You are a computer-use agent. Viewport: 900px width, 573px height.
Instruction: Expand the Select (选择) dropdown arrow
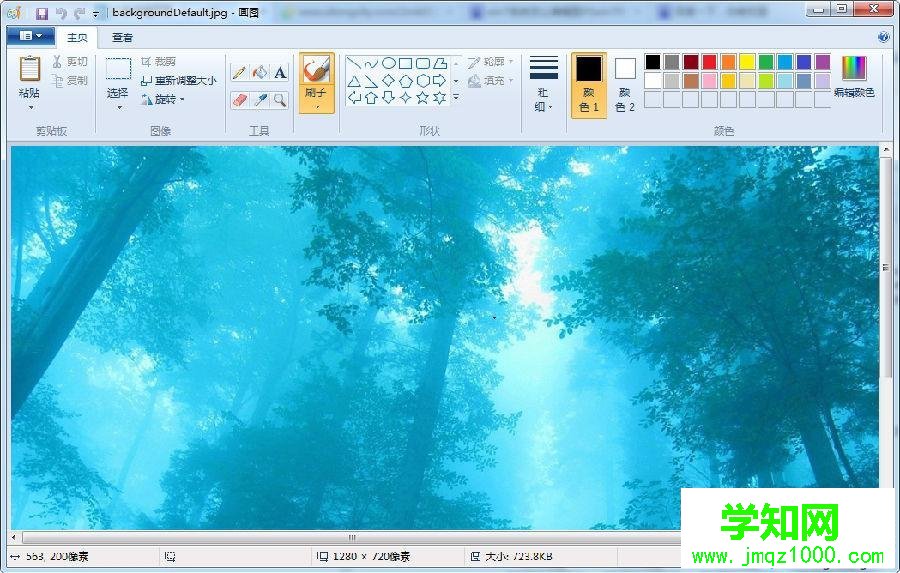119,107
